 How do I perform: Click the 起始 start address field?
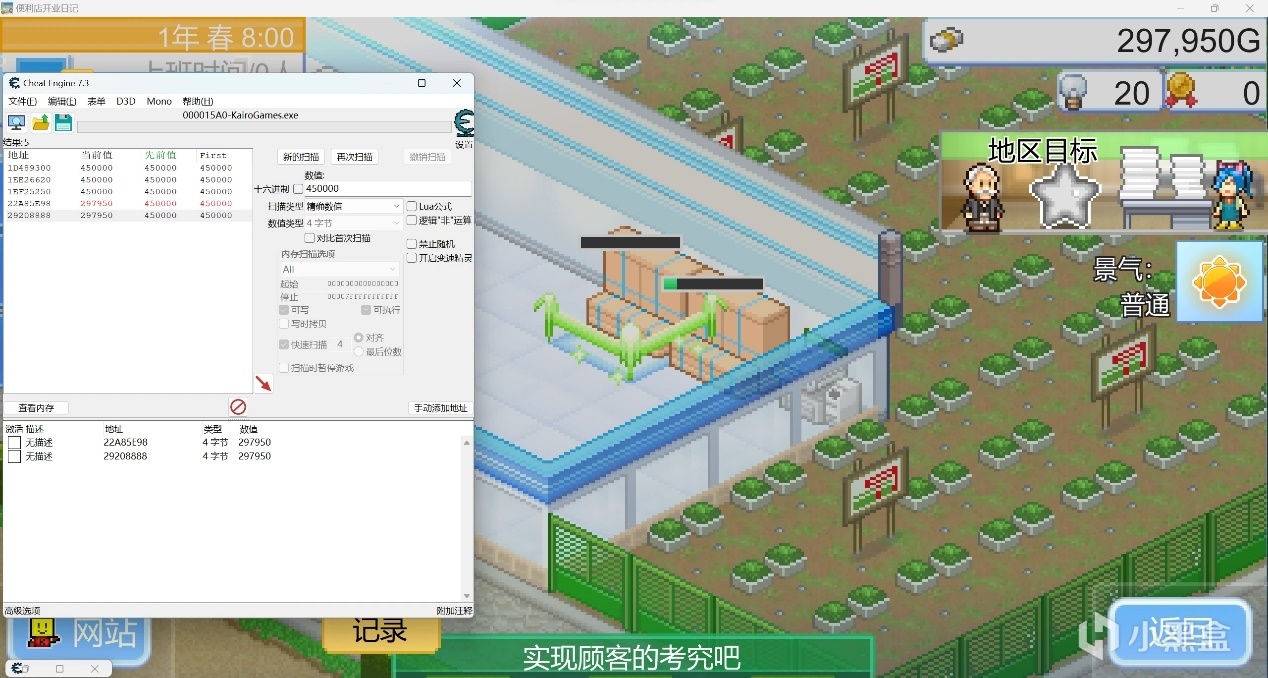364,284
